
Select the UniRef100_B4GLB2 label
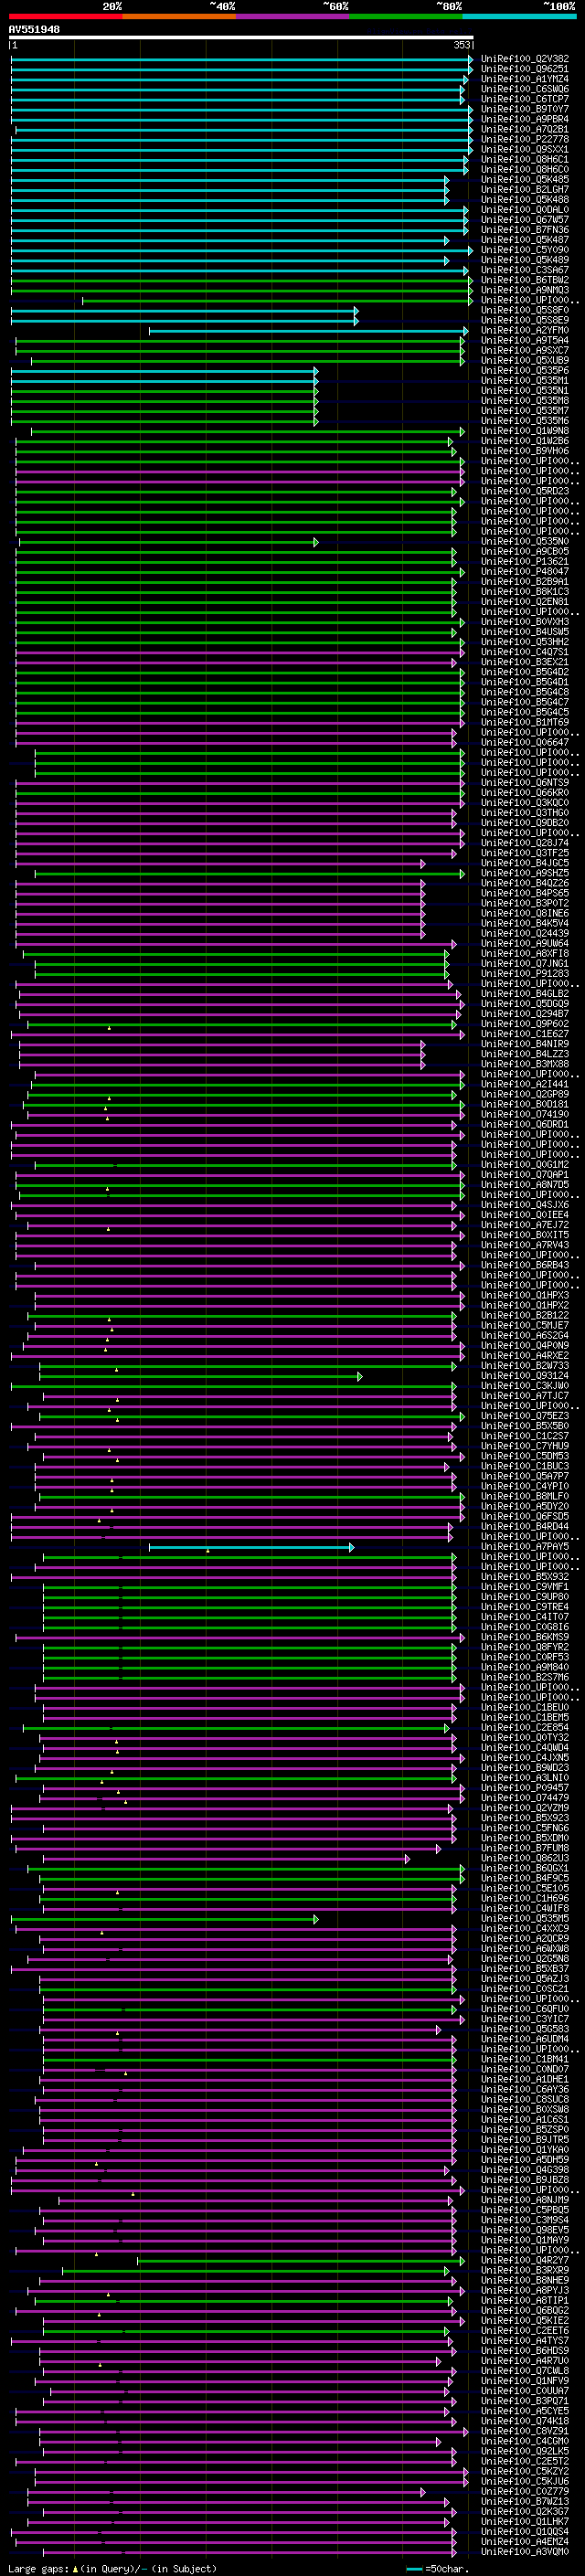coord(525,993)
